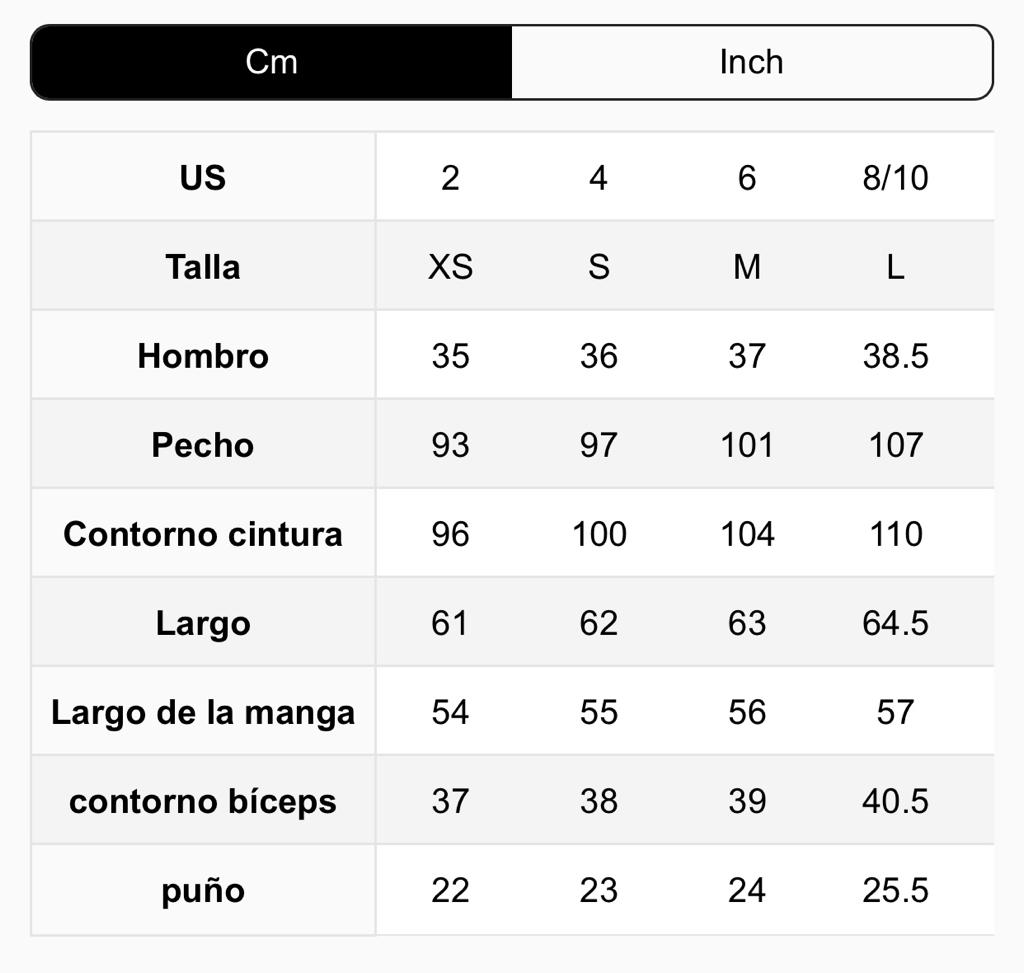Click puño value 25.5
The image size is (1024, 973).
tap(895, 890)
